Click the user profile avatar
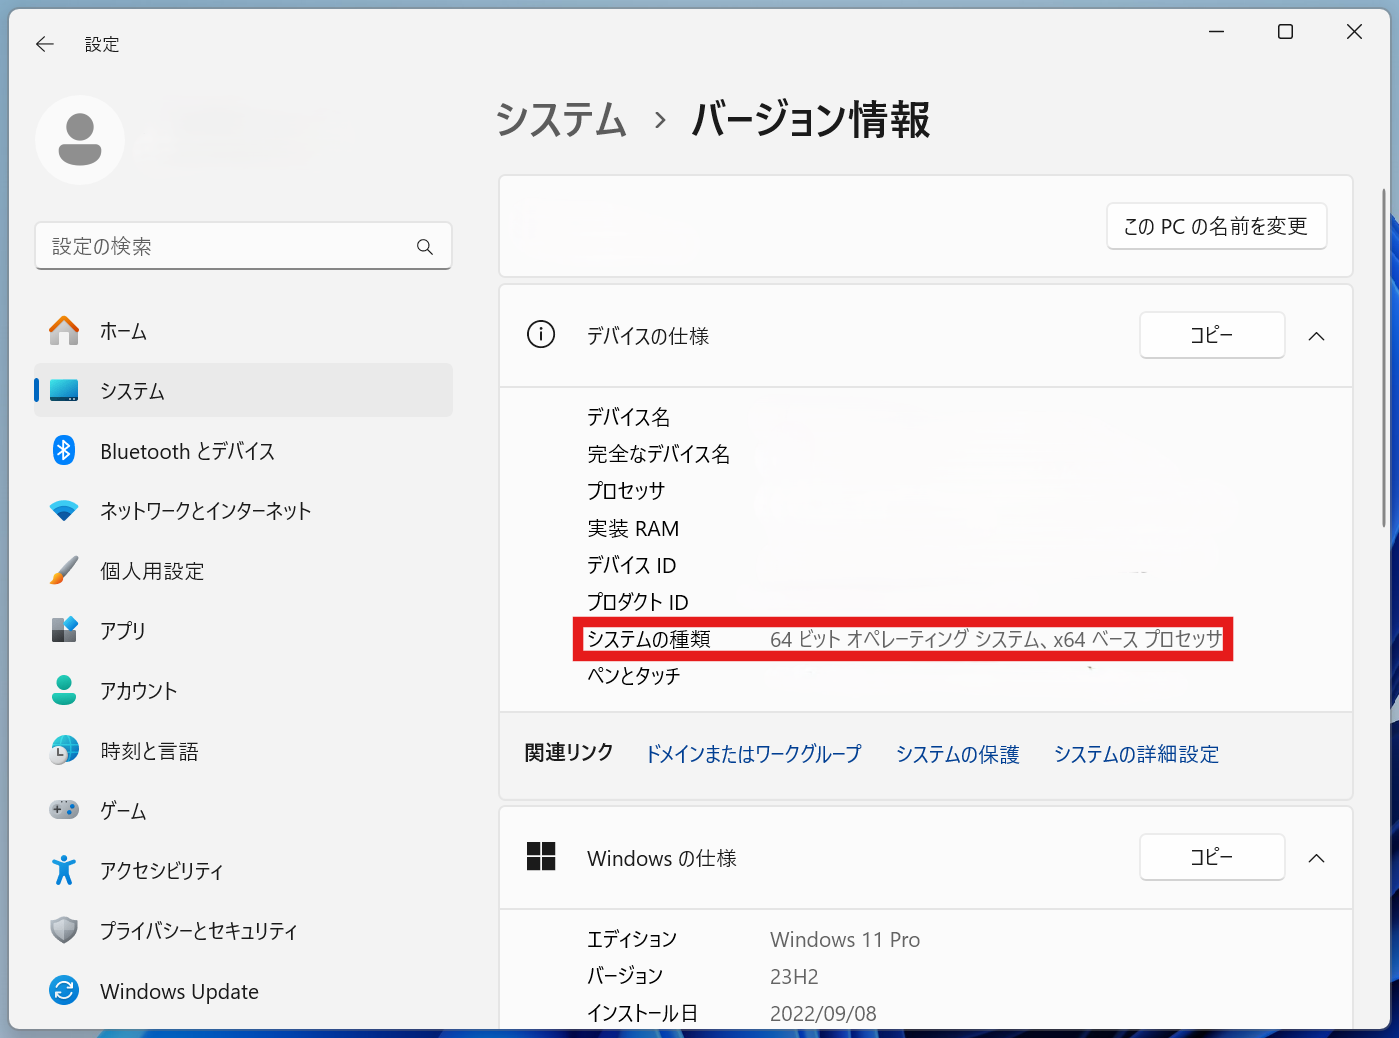Screen dimensions: 1399x1038 pyautogui.click(x=80, y=140)
